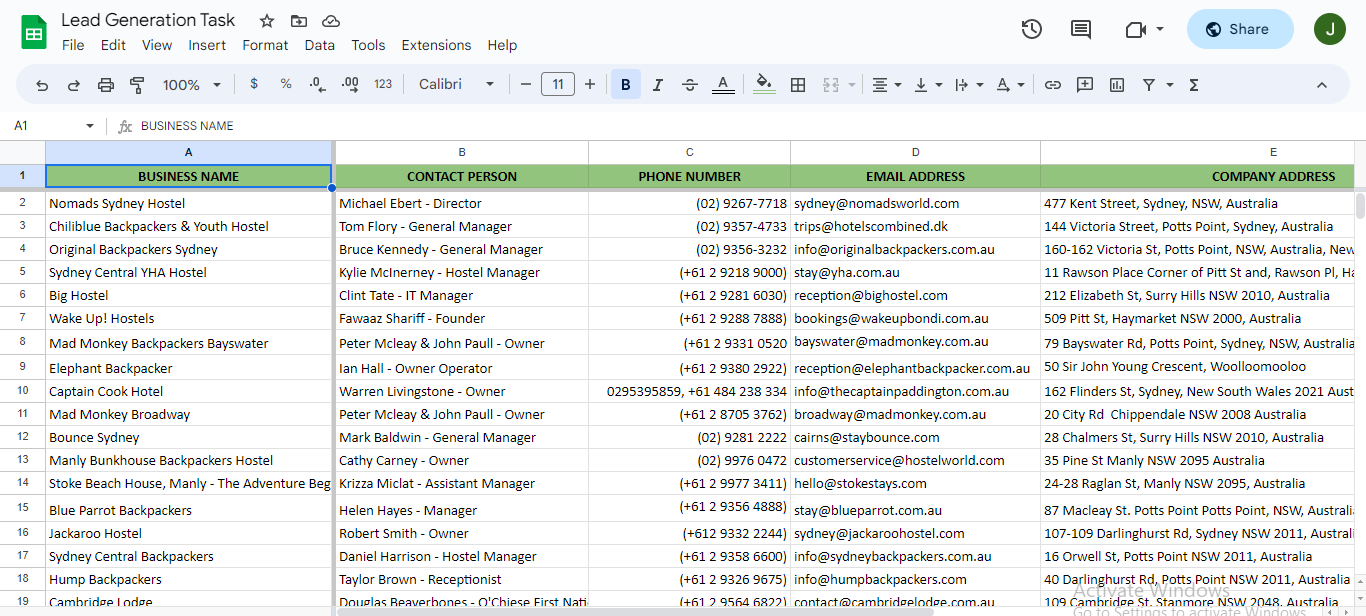Star the Lead Generation Task document
The width and height of the screenshot is (1366, 616).
pyautogui.click(x=267, y=21)
